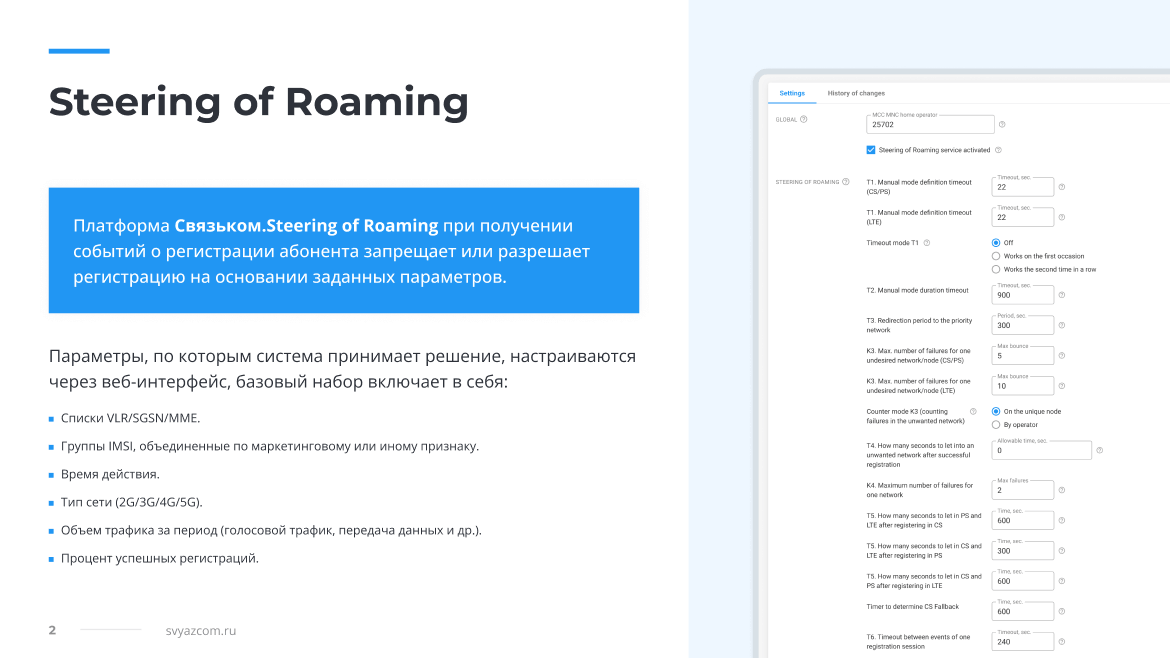
Task: Click T2 timeout field showing 900
Action: pyautogui.click(x=1023, y=295)
